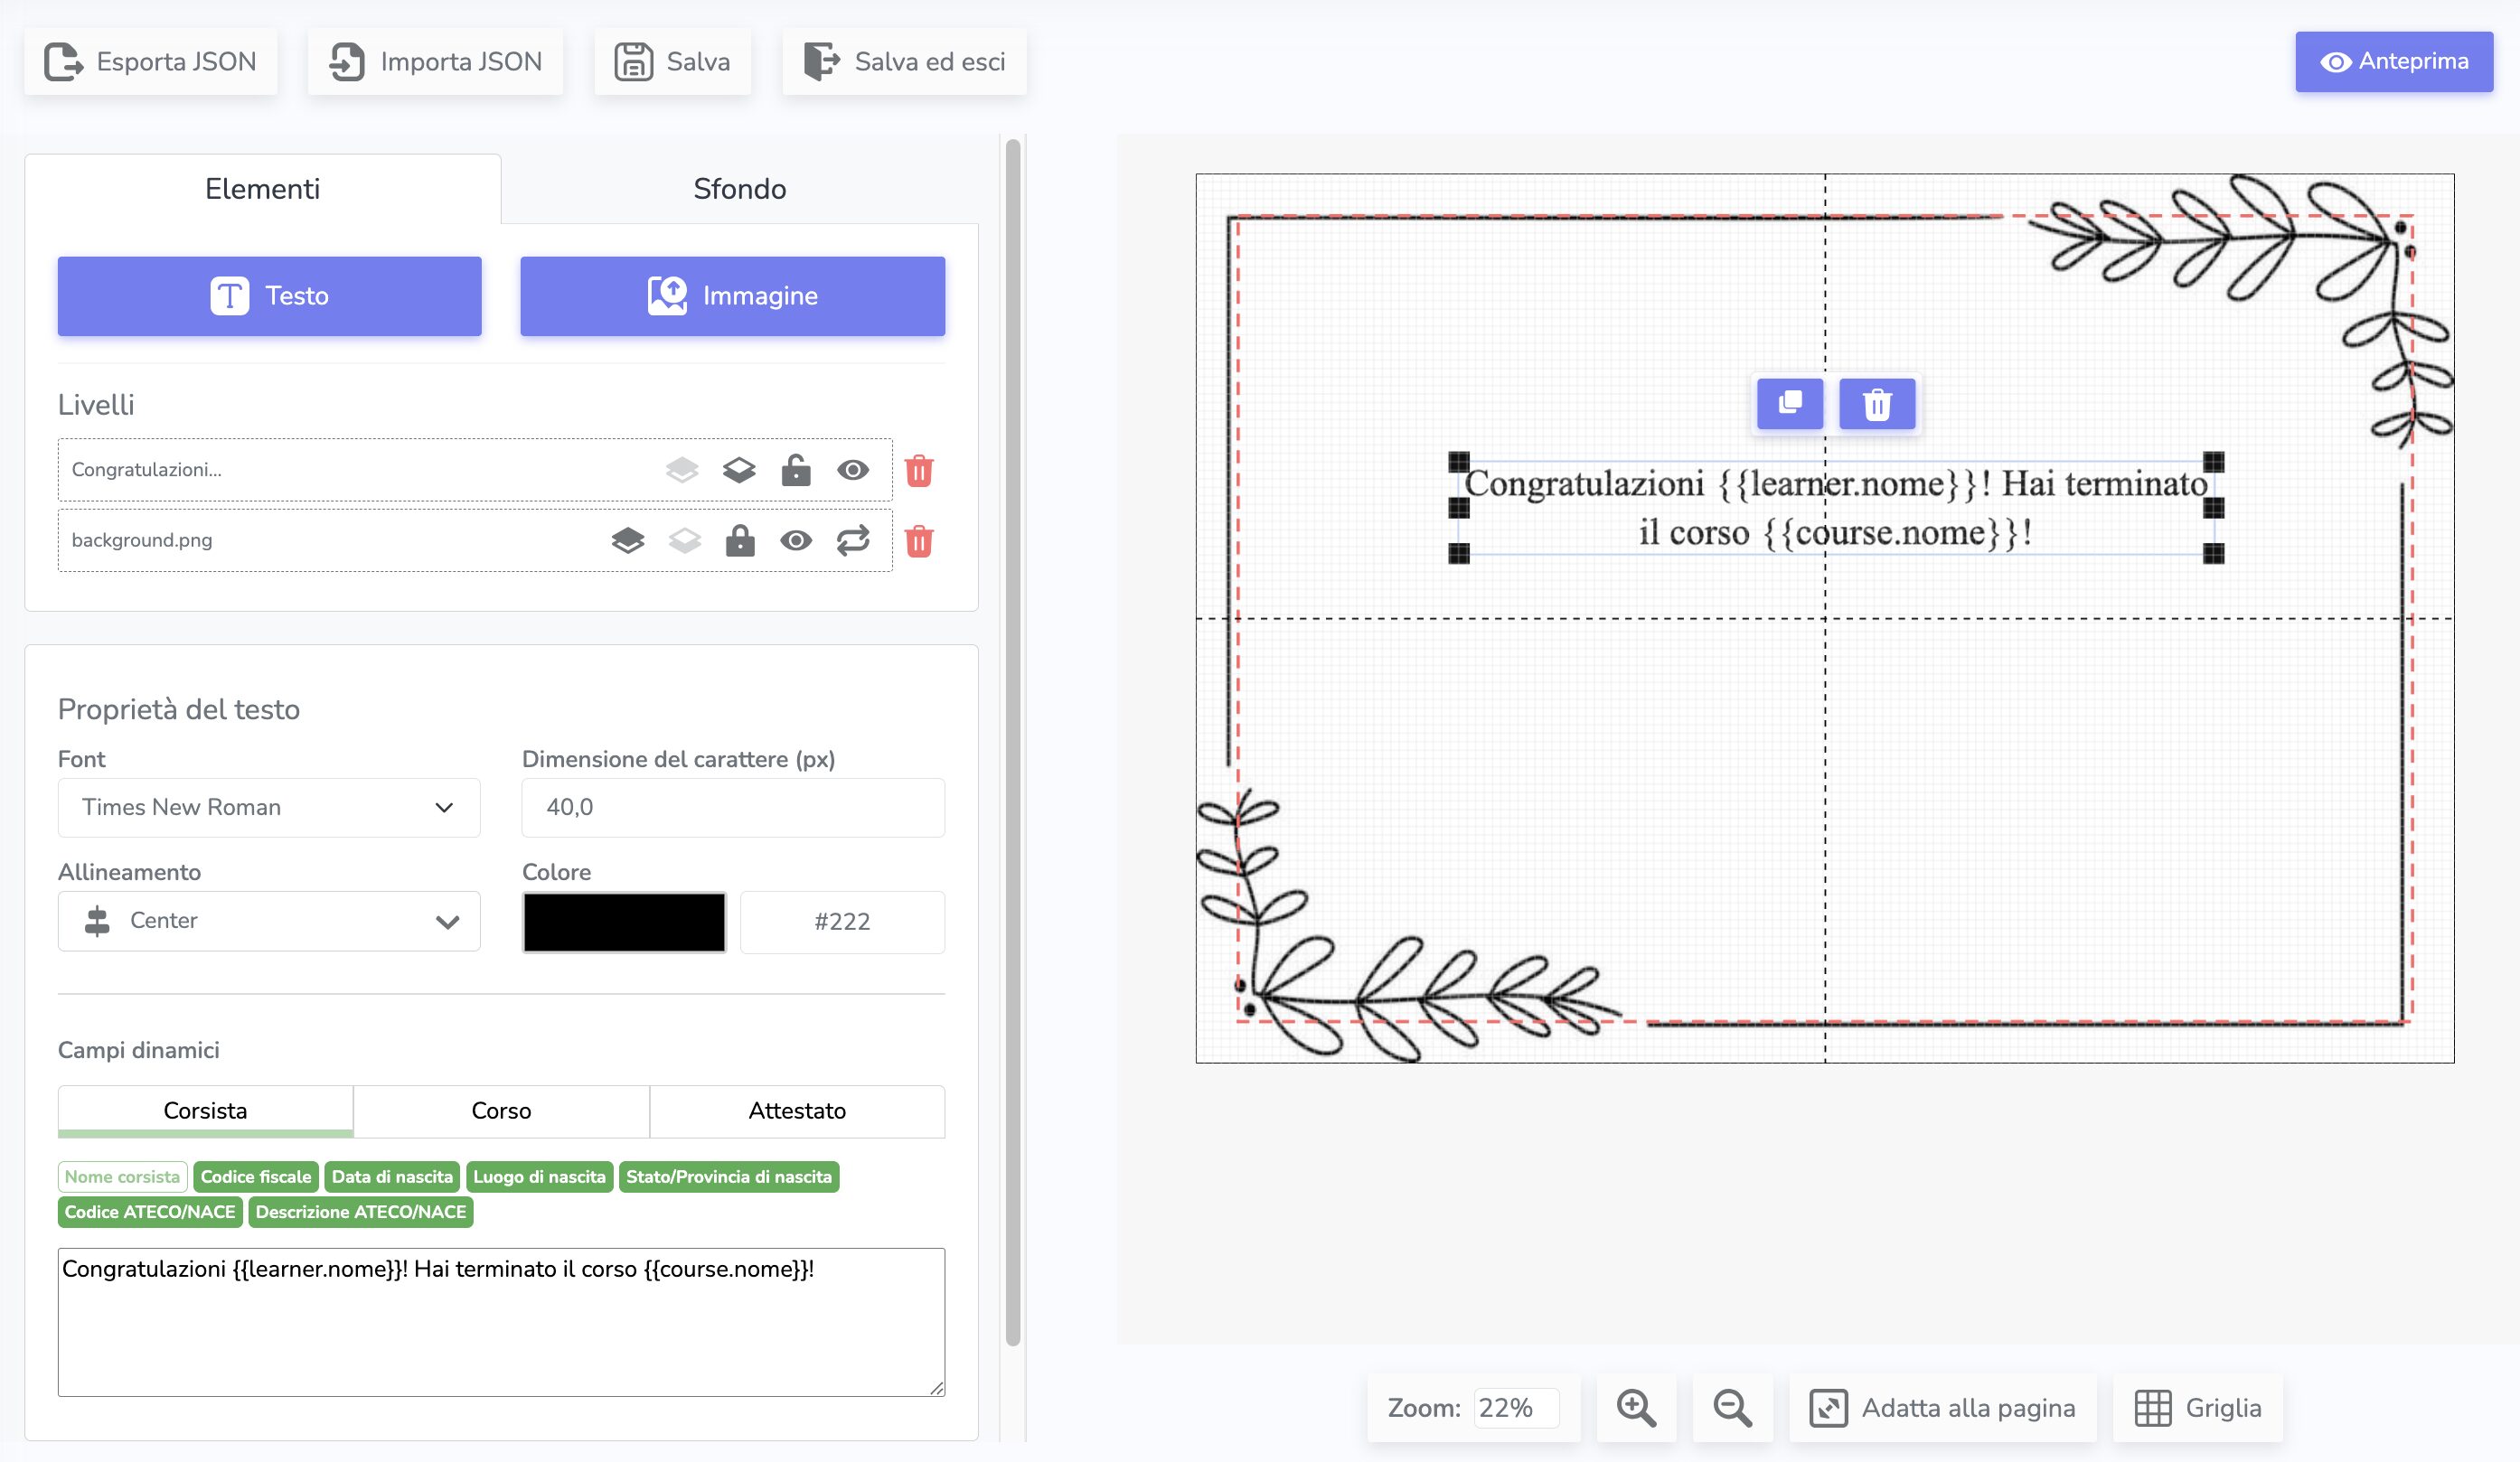This screenshot has width=2520, height=1462.
Task: Open the Corso dynamic fields tab
Action: pyautogui.click(x=500, y=1110)
